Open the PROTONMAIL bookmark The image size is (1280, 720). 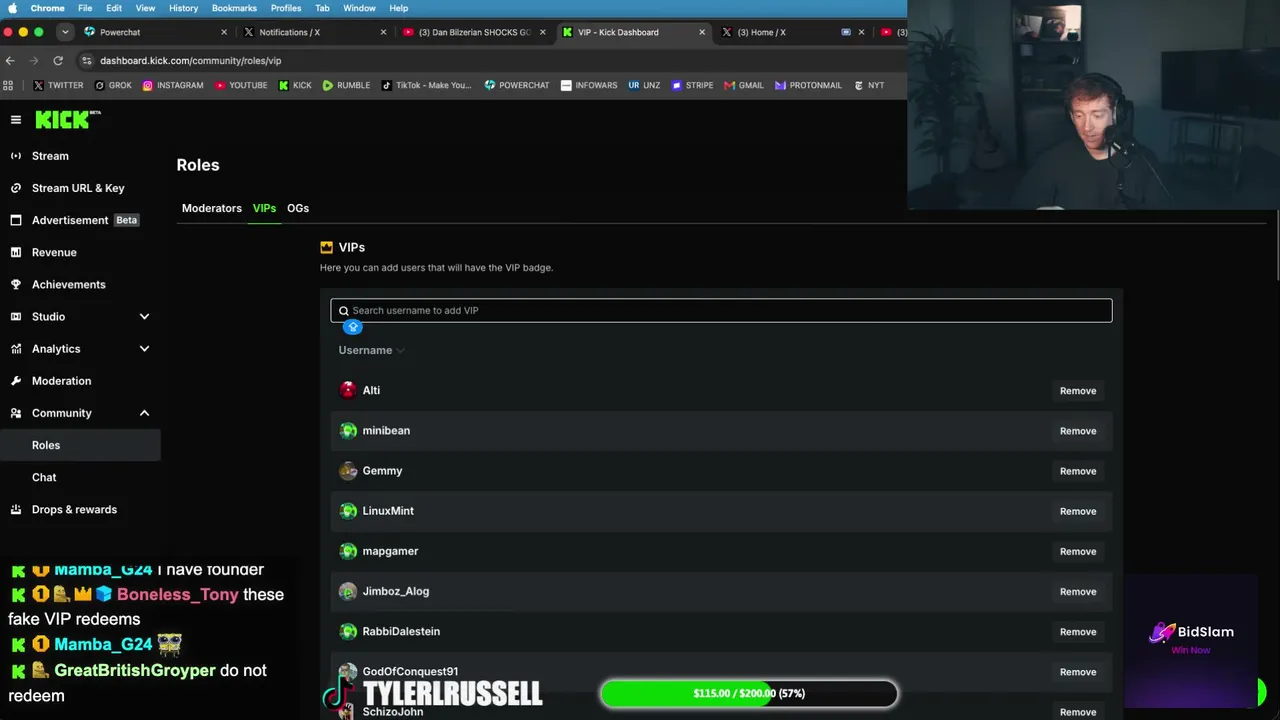point(808,85)
